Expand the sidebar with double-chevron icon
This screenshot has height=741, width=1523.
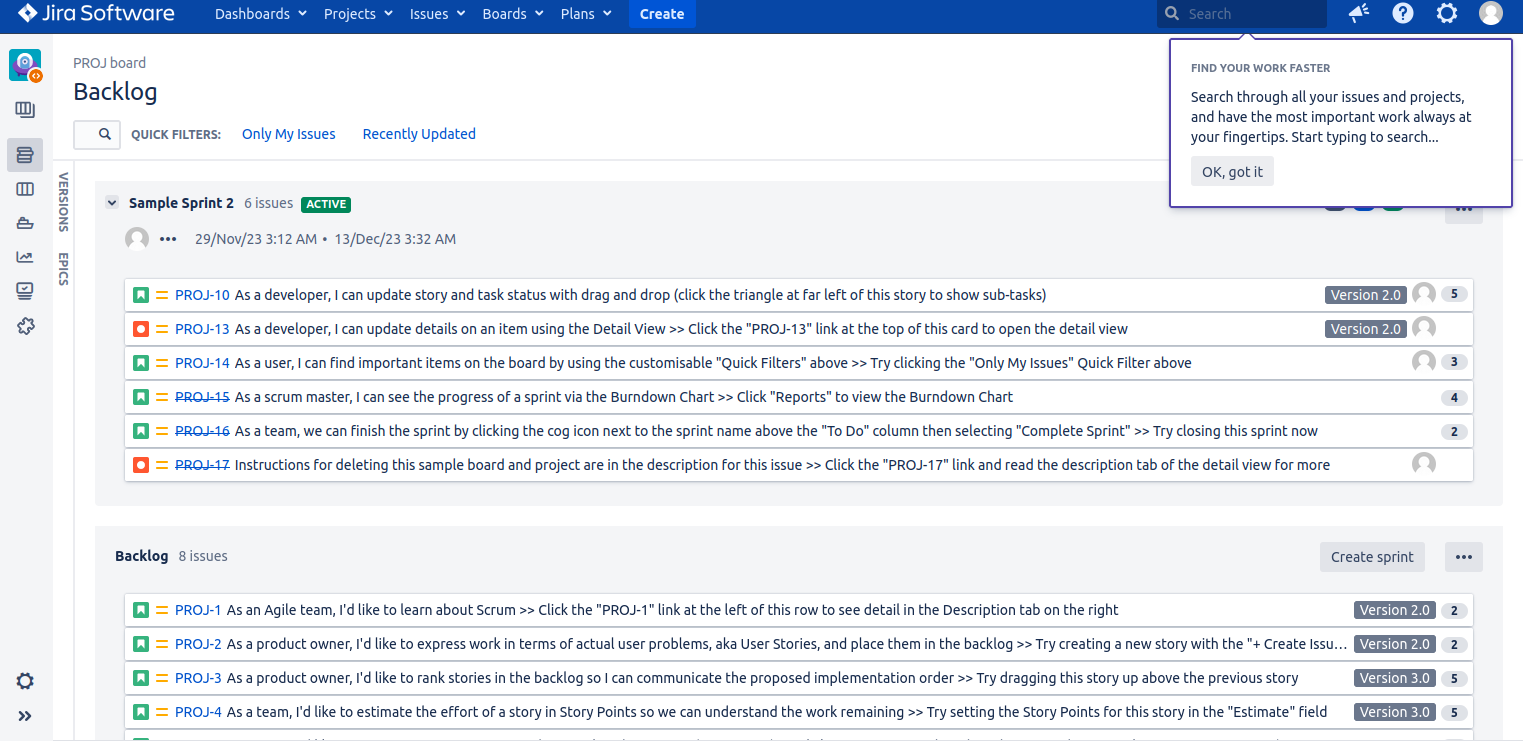pyautogui.click(x=25, y=716)
